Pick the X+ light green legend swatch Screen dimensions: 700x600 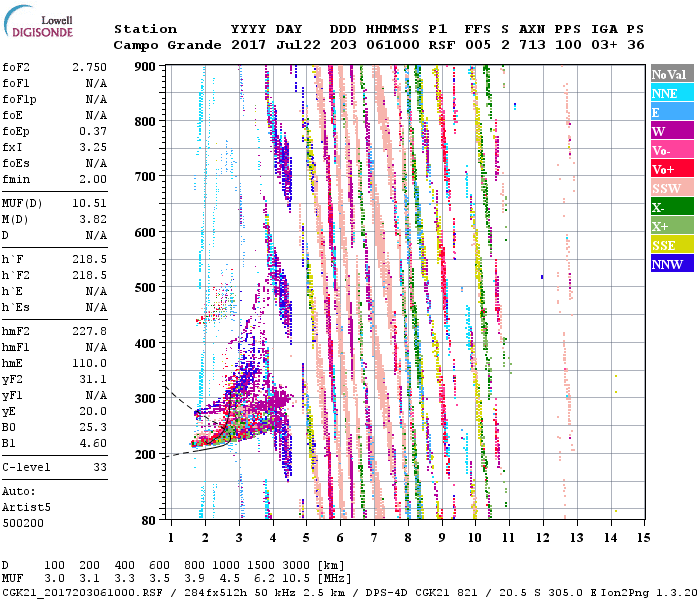pyautogui.click(x=671, y=226)
